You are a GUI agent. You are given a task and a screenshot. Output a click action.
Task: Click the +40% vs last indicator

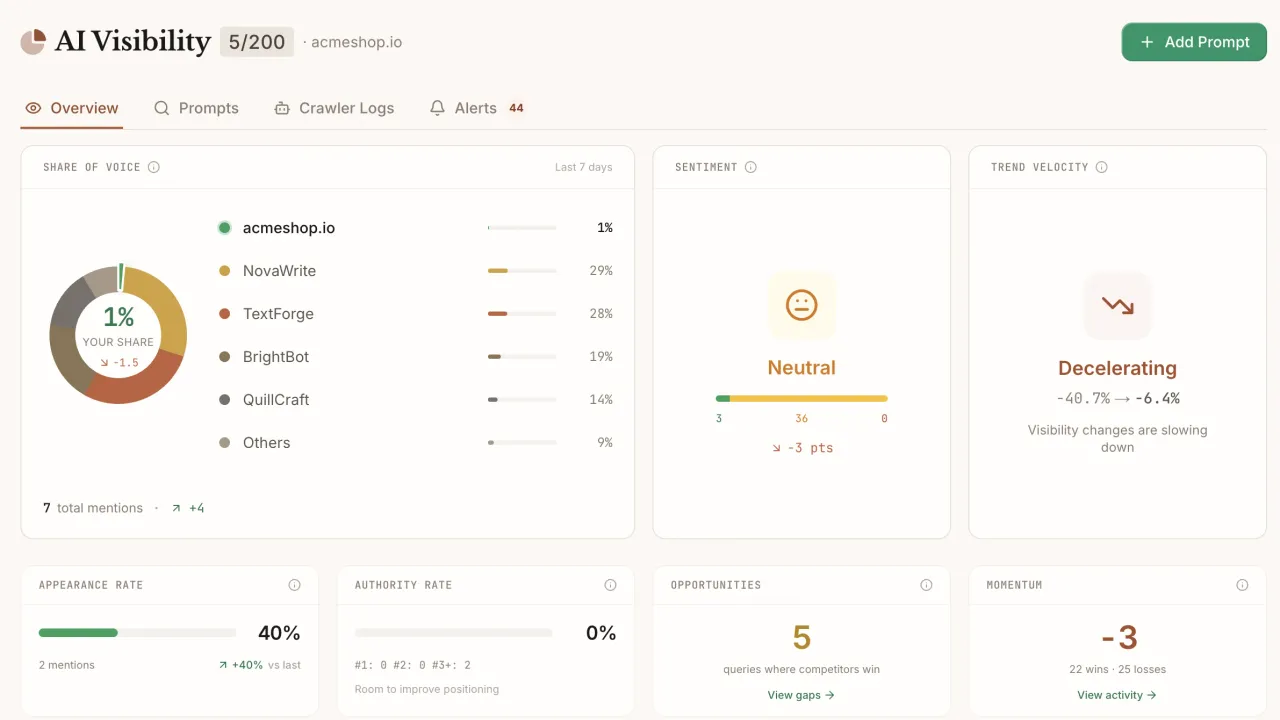point(259,665)
